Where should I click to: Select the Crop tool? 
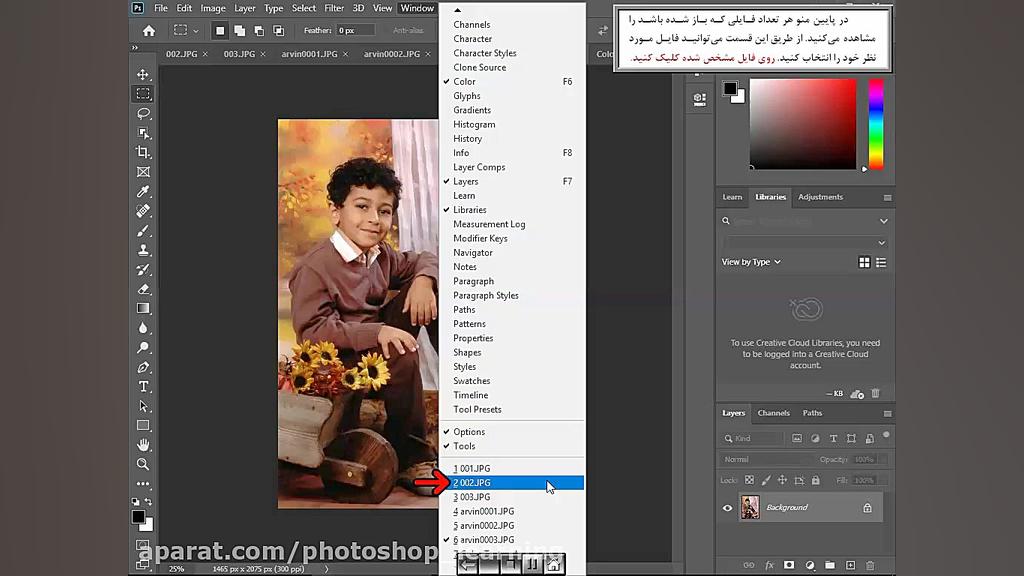pyautogui.click(x=143, y=152)
